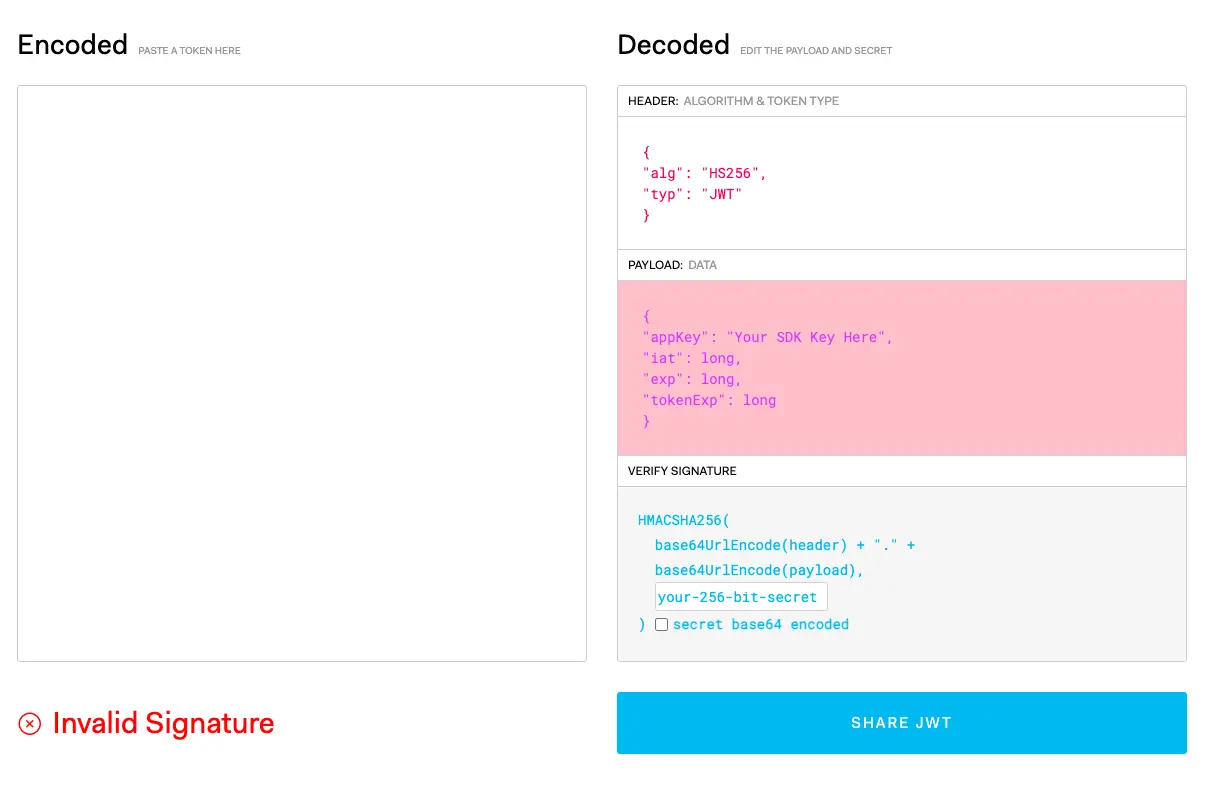Click the Invalid Signature error icon
The image size is (1209, 798).
29,722
